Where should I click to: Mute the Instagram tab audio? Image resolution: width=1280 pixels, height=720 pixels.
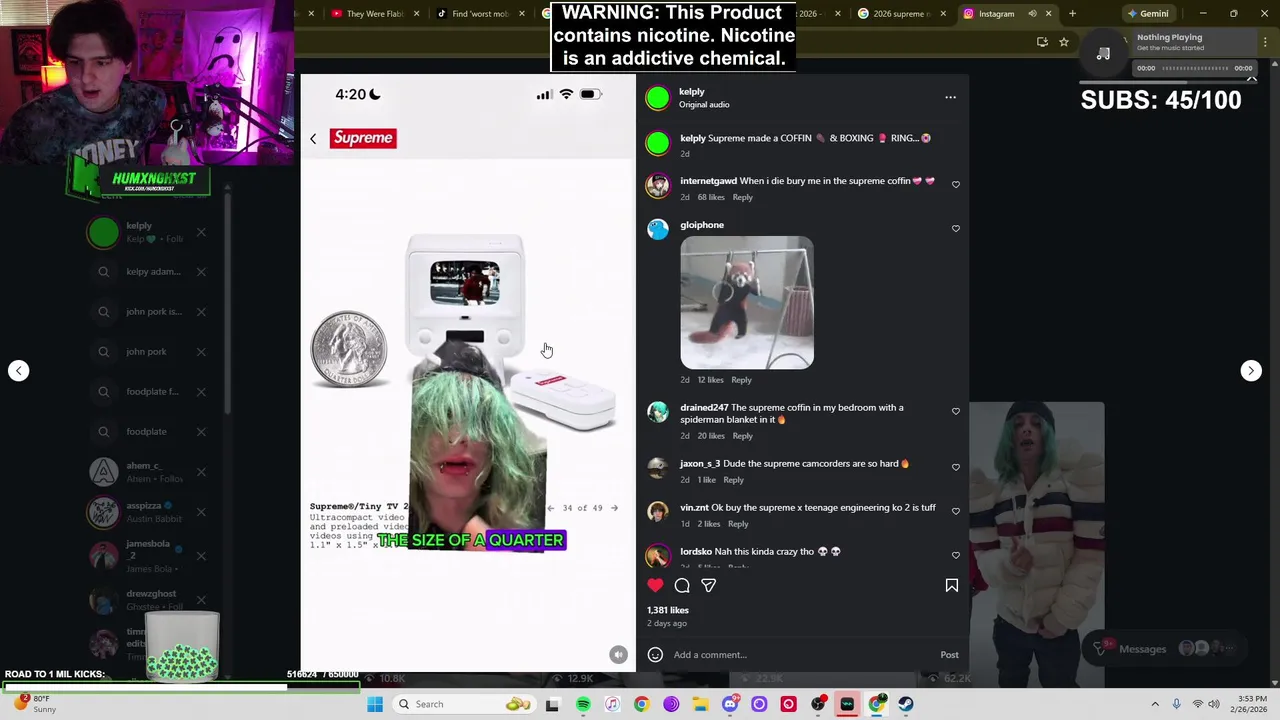[1032, 14]
